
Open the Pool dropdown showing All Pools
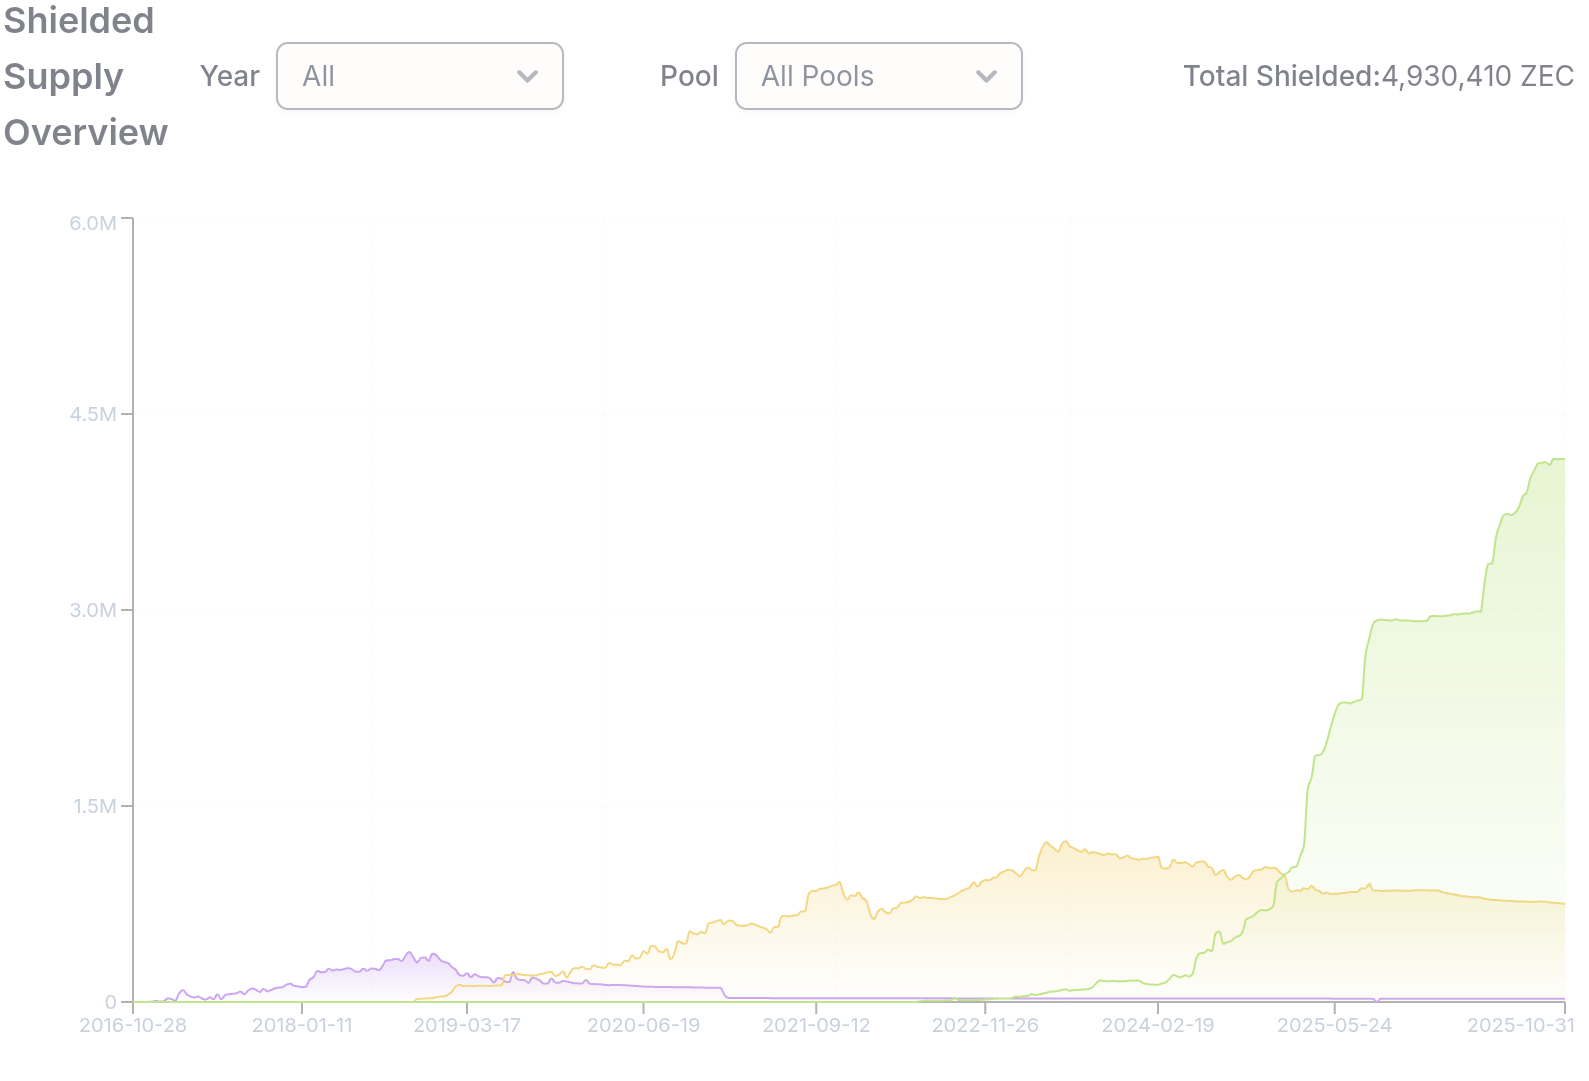coord(879,76)
